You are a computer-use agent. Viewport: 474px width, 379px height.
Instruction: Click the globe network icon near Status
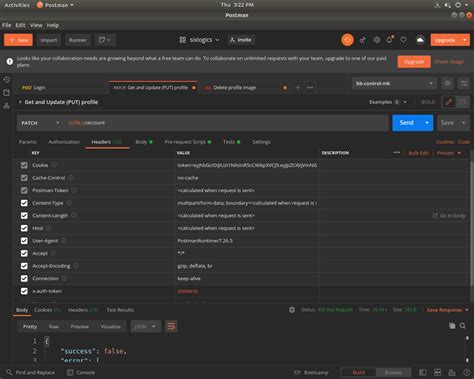(x=292, y=310)
